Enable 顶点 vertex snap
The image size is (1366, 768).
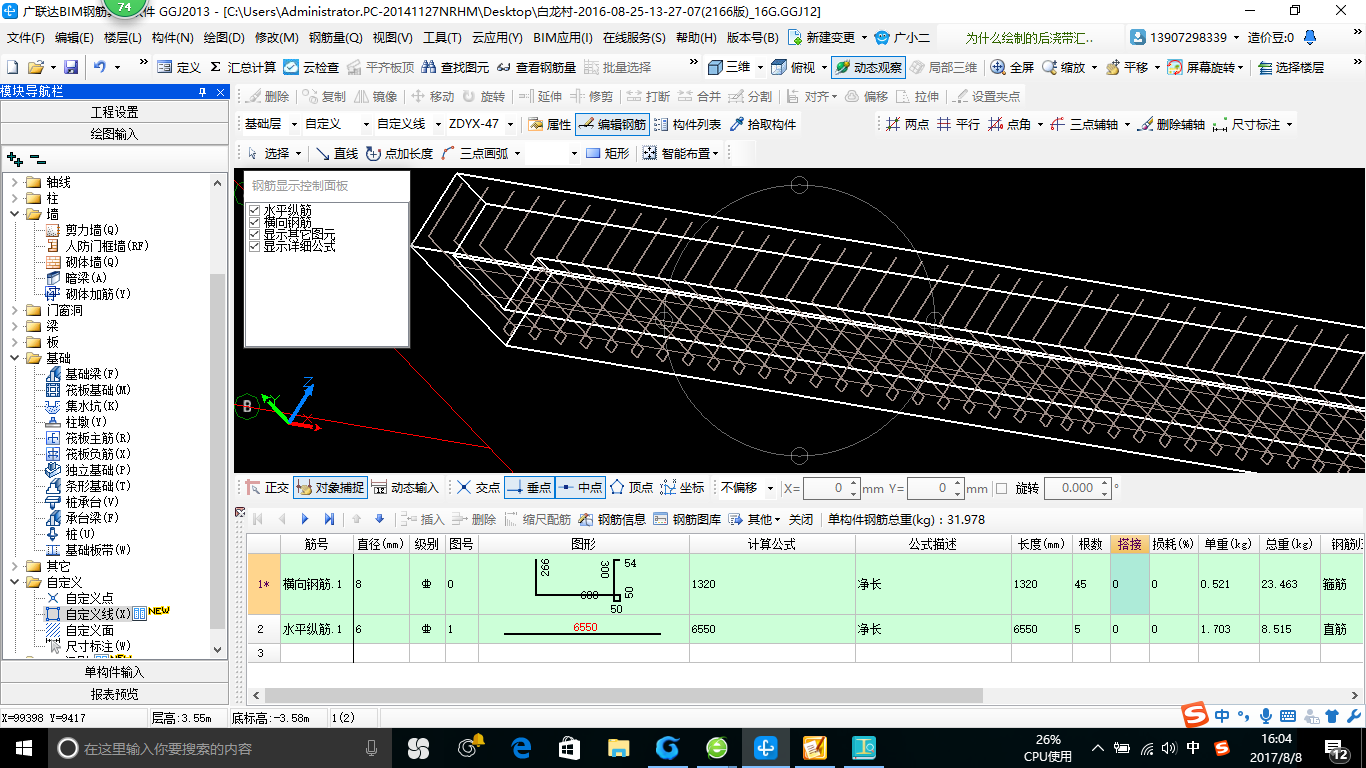coord(631,488)
